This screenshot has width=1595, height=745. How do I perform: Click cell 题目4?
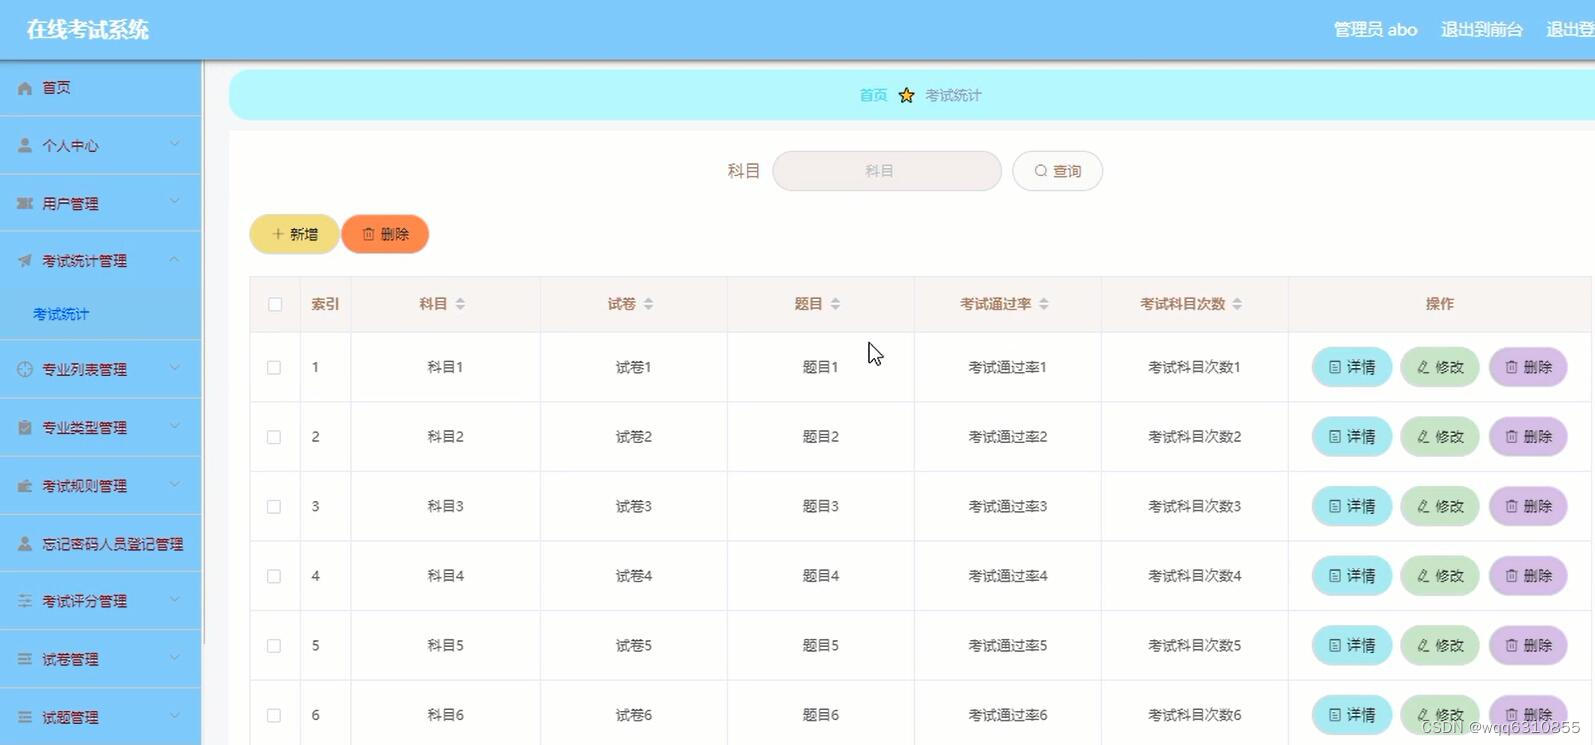821,576
